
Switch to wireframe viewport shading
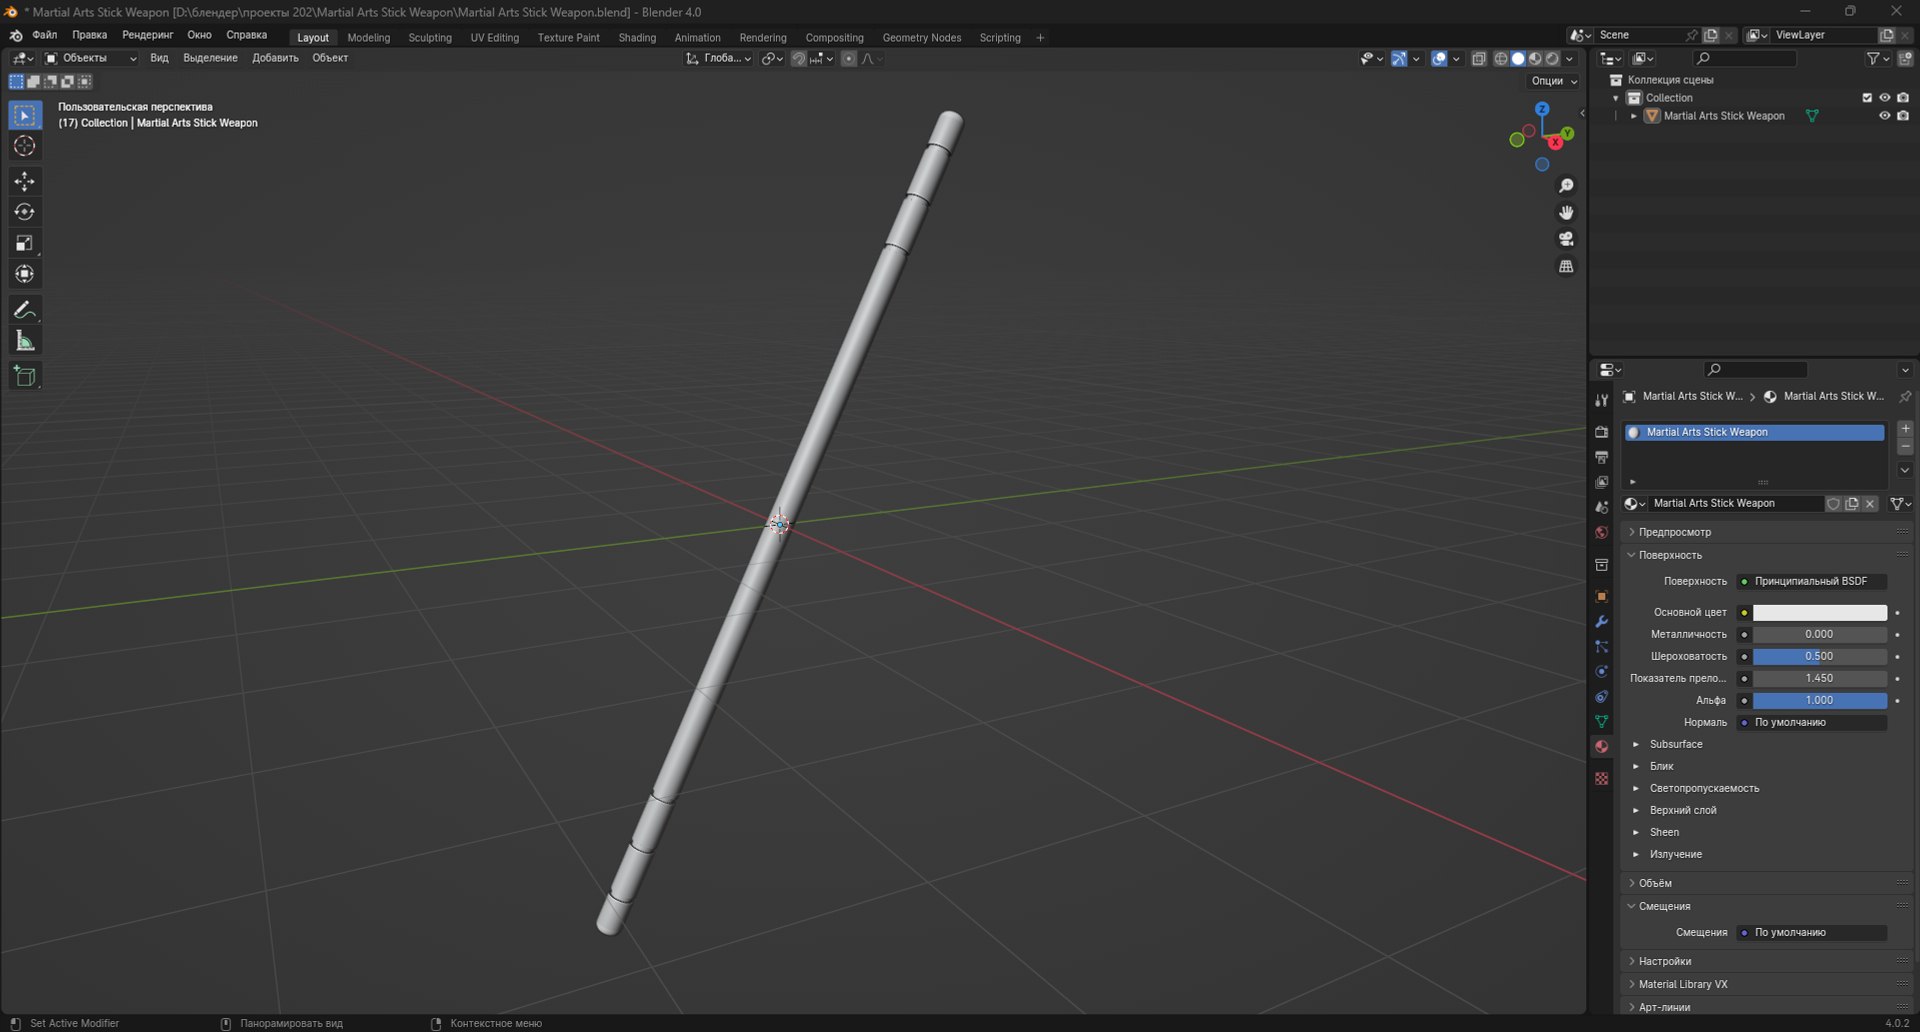pyautogui.click(x=1500, y=59)
